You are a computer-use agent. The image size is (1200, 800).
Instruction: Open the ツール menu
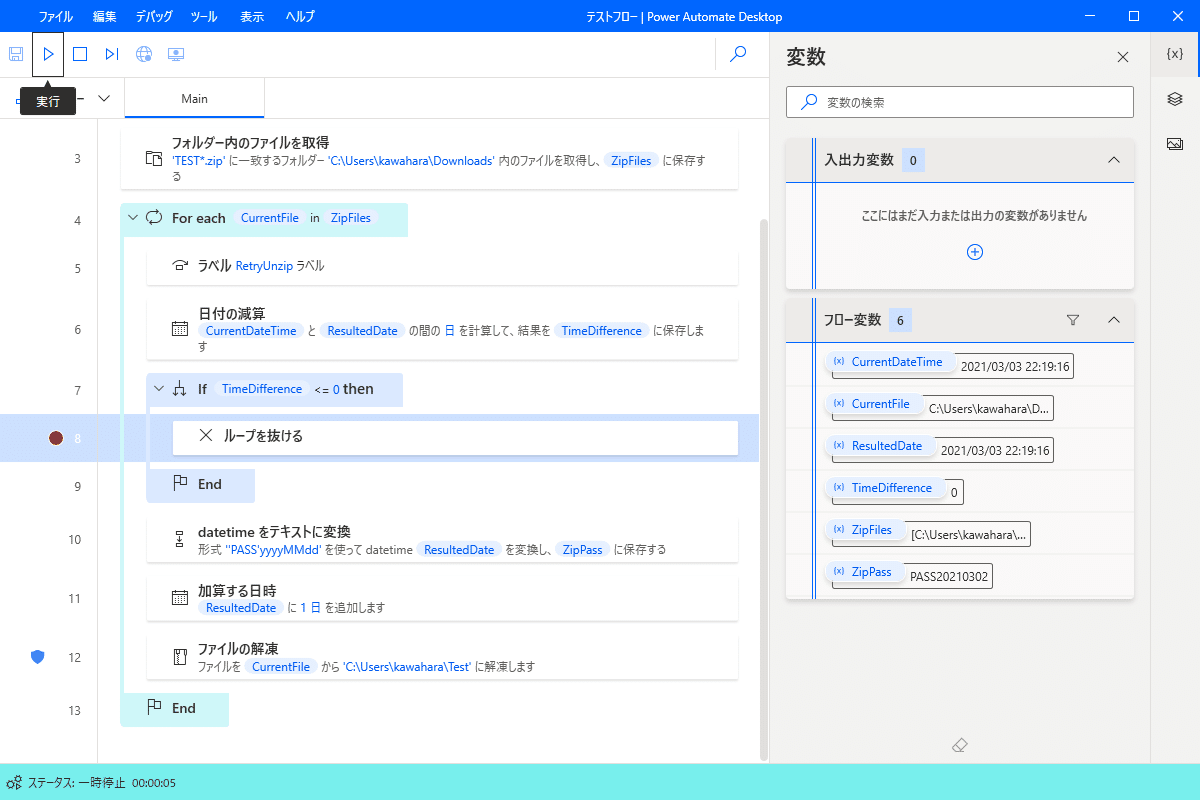203,16
